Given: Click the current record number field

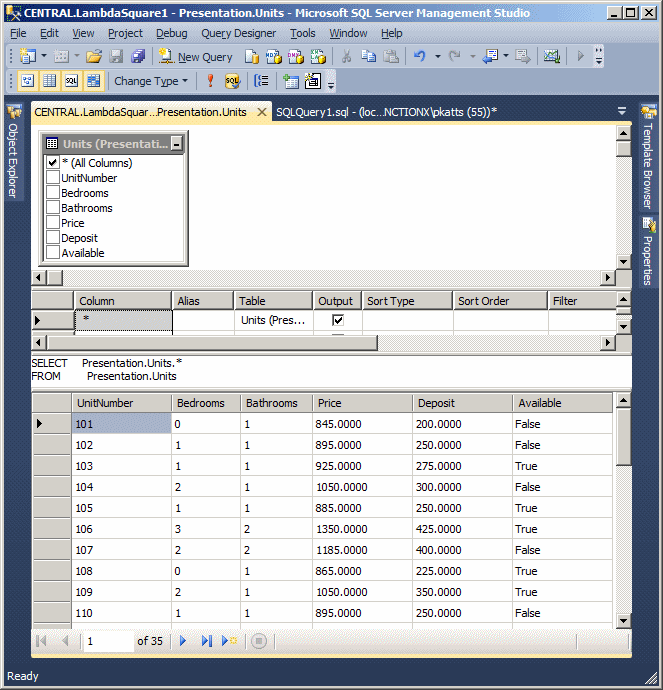Looking at the screenshot, I should pyautogui.click(x=108, y=641).
